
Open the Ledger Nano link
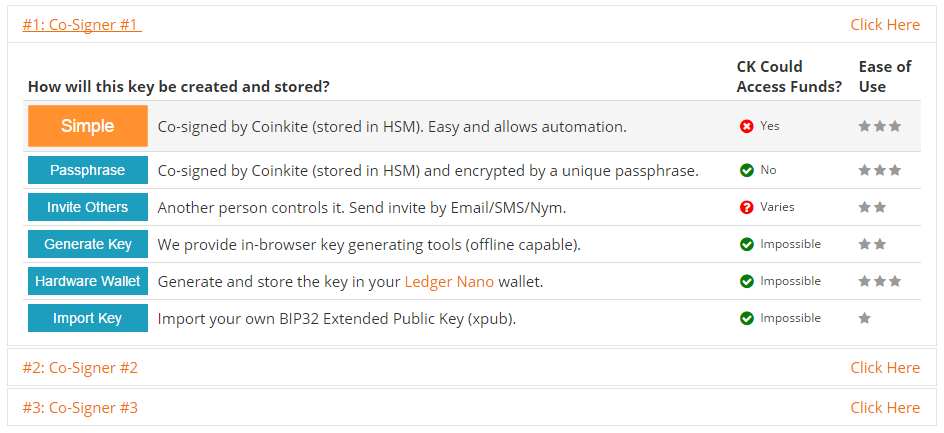pyautogui.click(x=449, y=281)
